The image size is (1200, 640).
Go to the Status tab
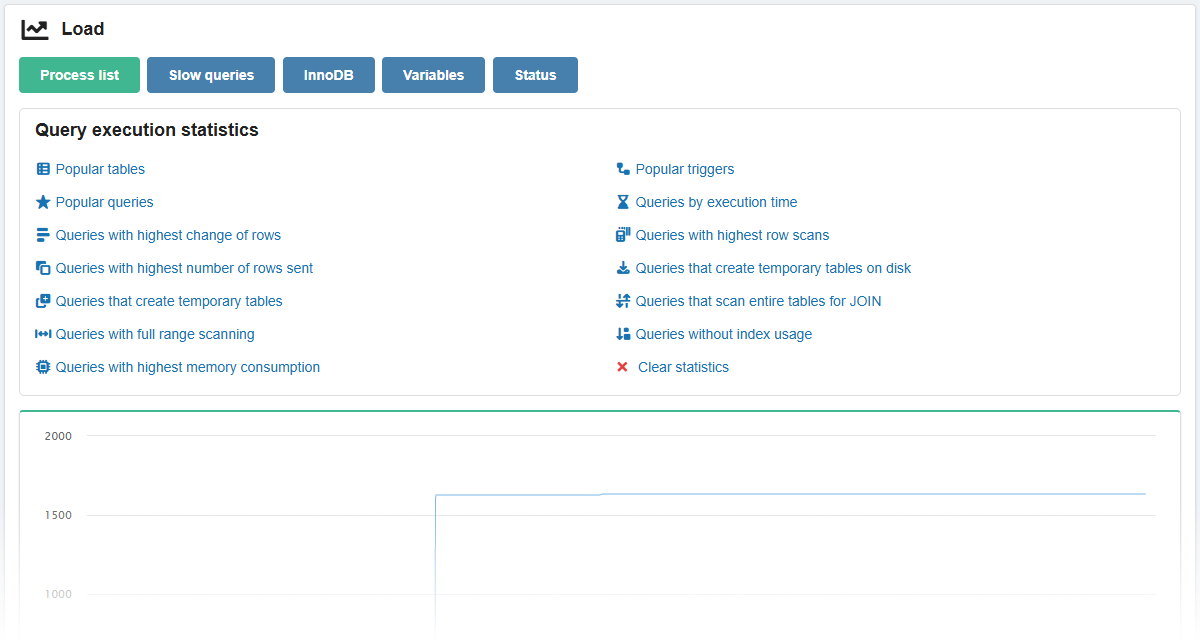pos(535,75)
